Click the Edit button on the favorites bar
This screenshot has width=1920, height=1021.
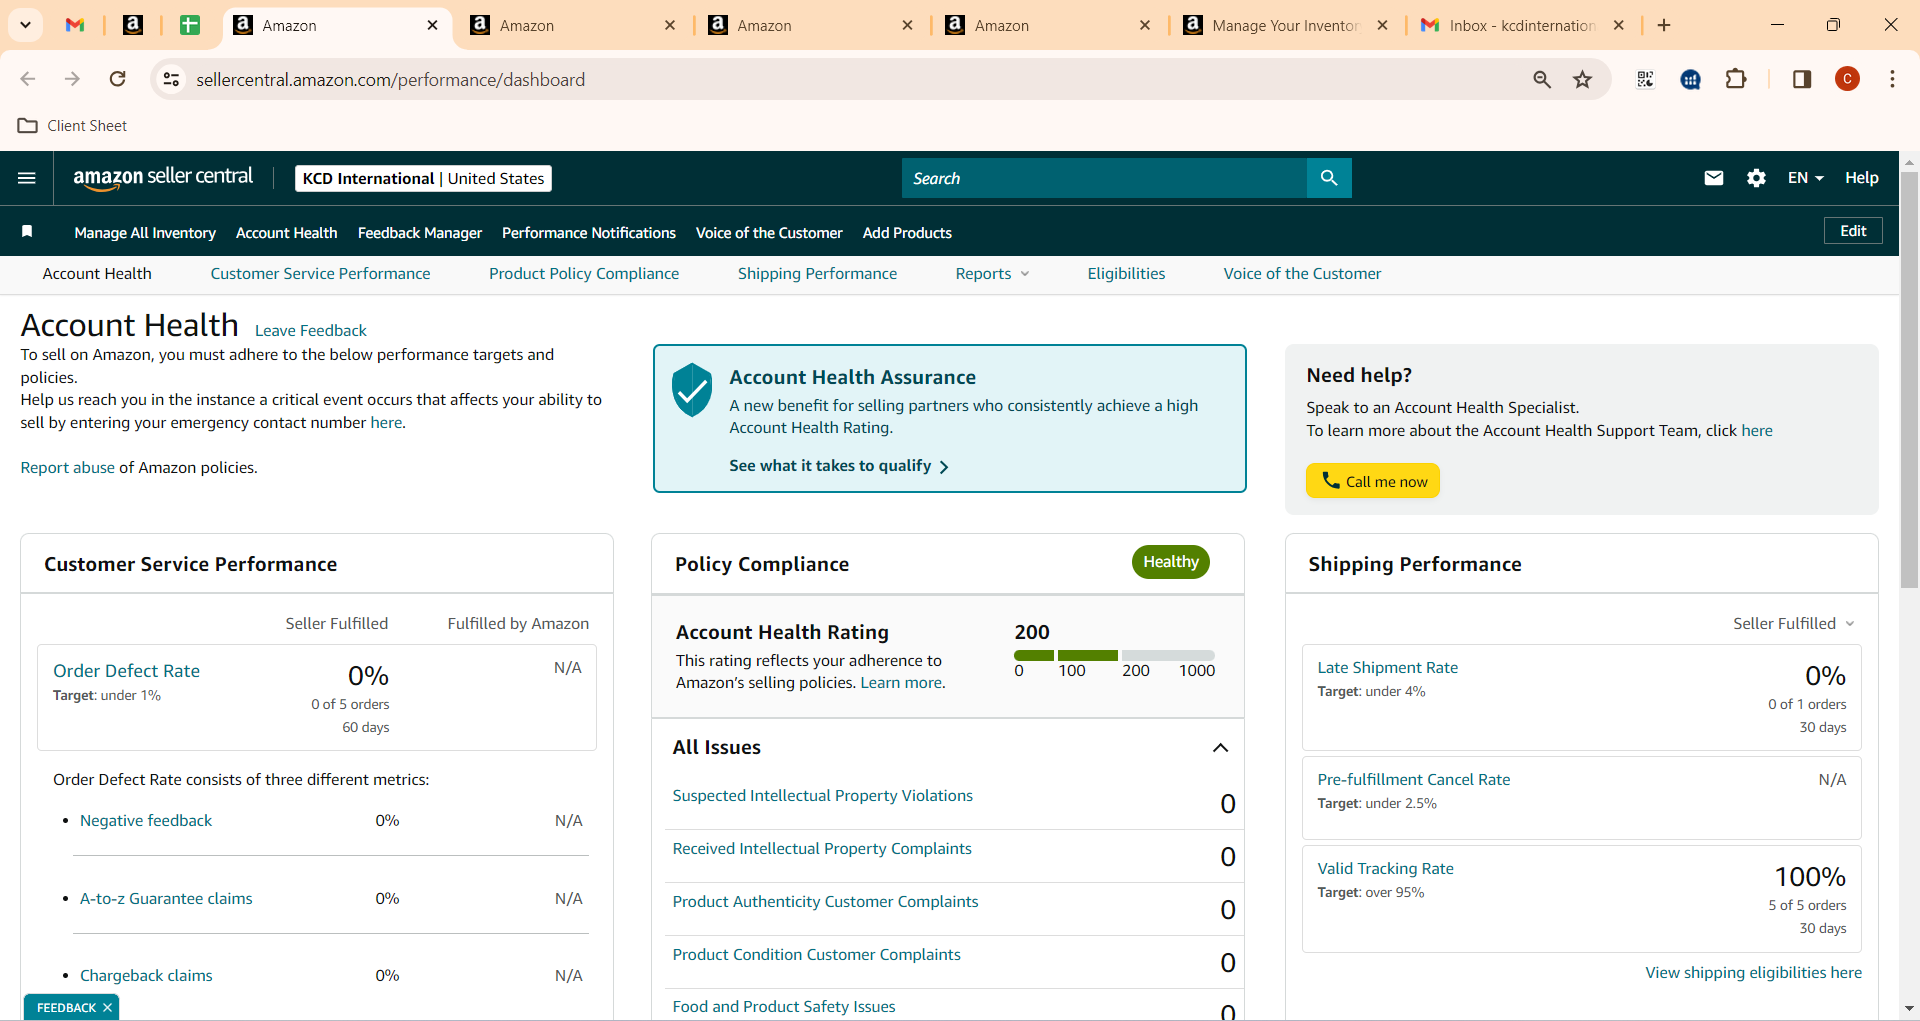point(1853,231)
